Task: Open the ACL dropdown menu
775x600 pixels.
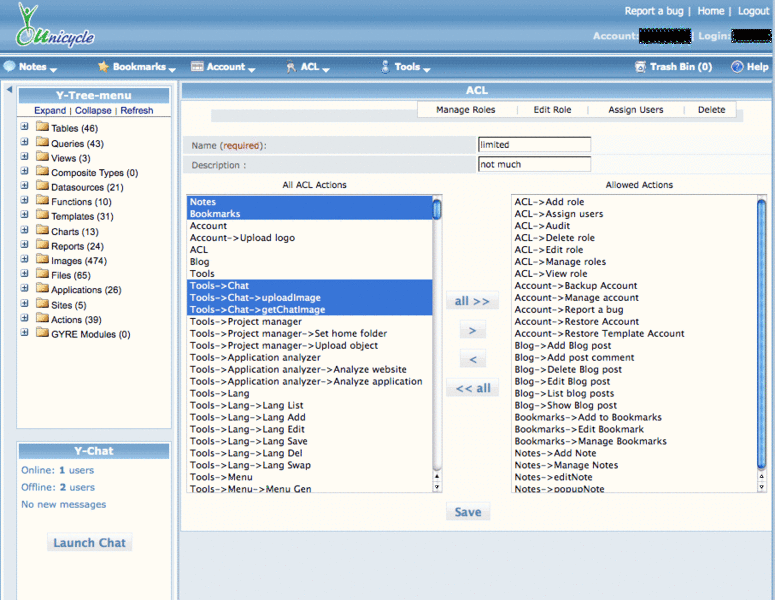Action: pos(310,67)
